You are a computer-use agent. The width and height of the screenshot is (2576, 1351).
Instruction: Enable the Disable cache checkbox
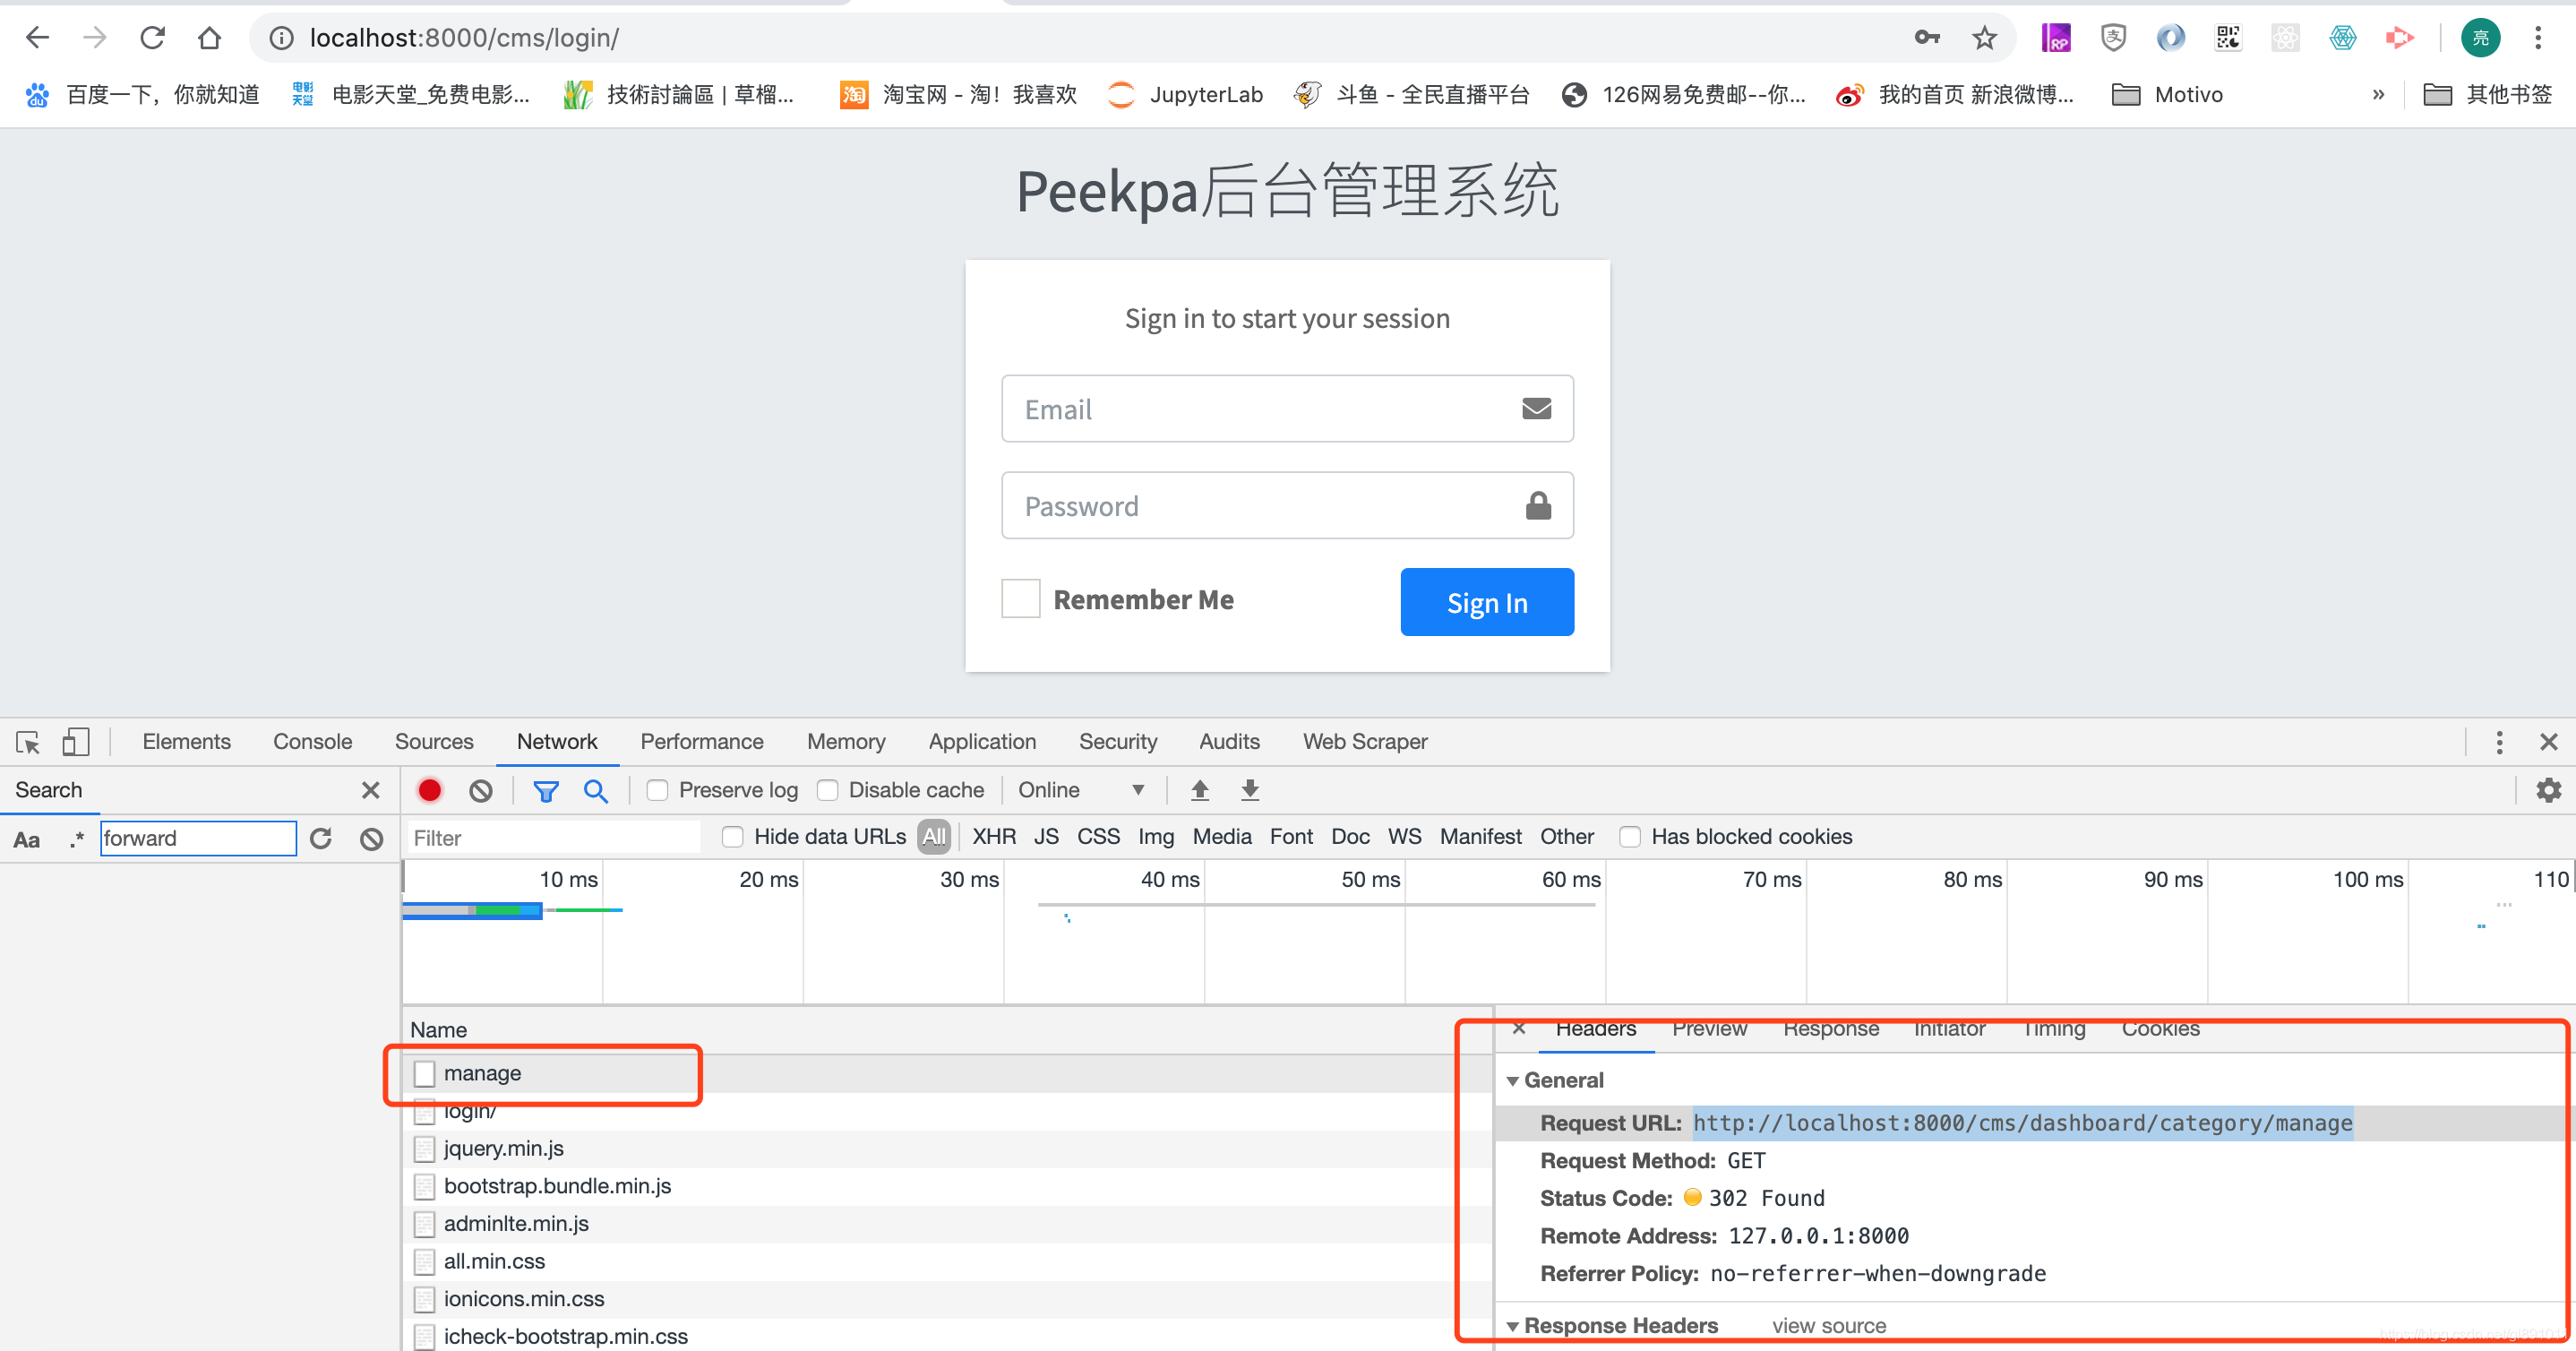[829, 790]
